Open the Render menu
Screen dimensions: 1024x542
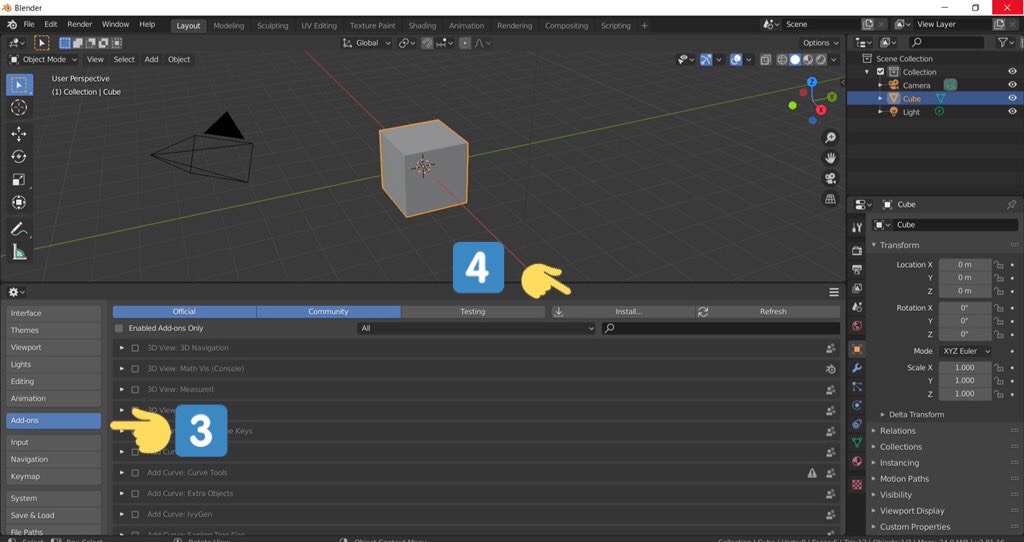(80, 25)
